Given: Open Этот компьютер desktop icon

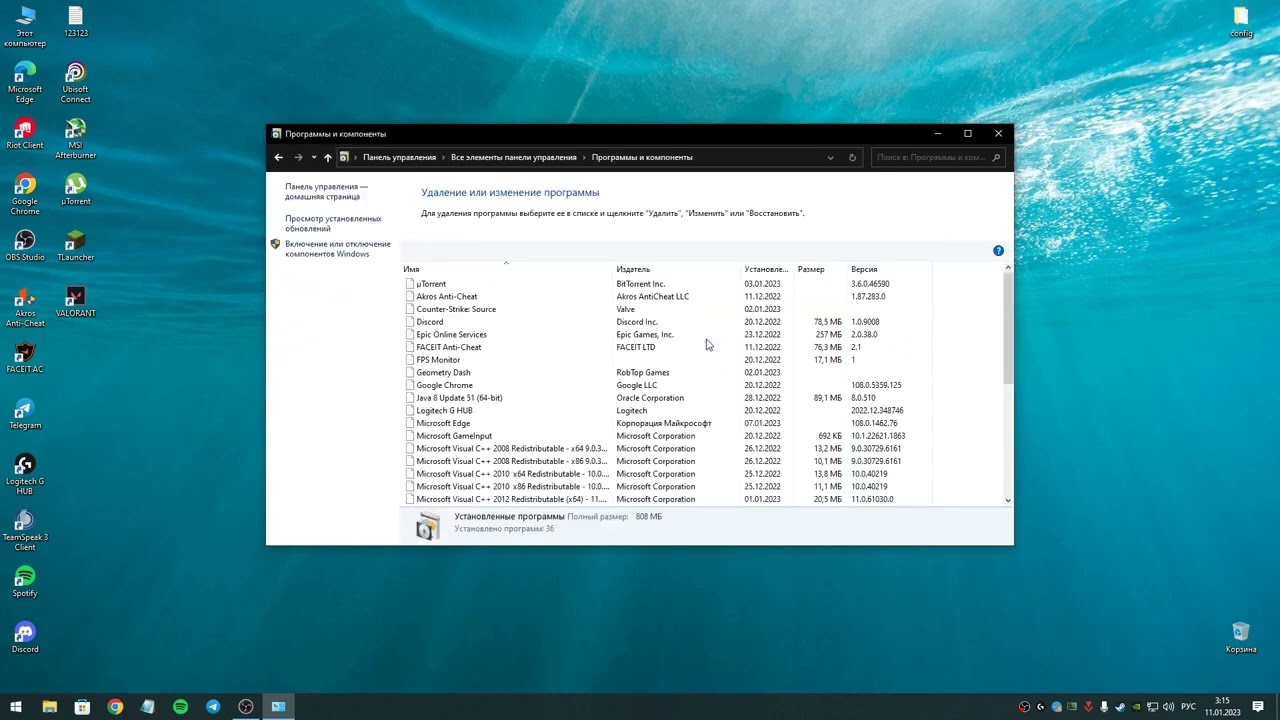Looking at the screenshot, I should (x=25, y=27).
